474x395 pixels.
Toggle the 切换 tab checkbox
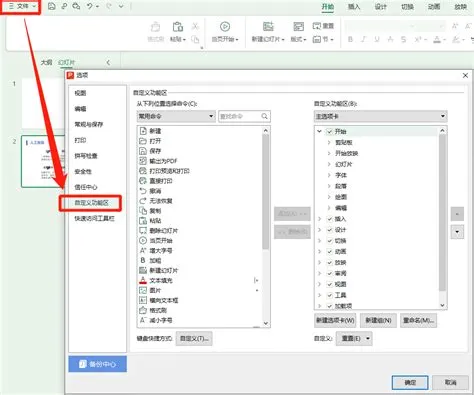click(330, 241)
